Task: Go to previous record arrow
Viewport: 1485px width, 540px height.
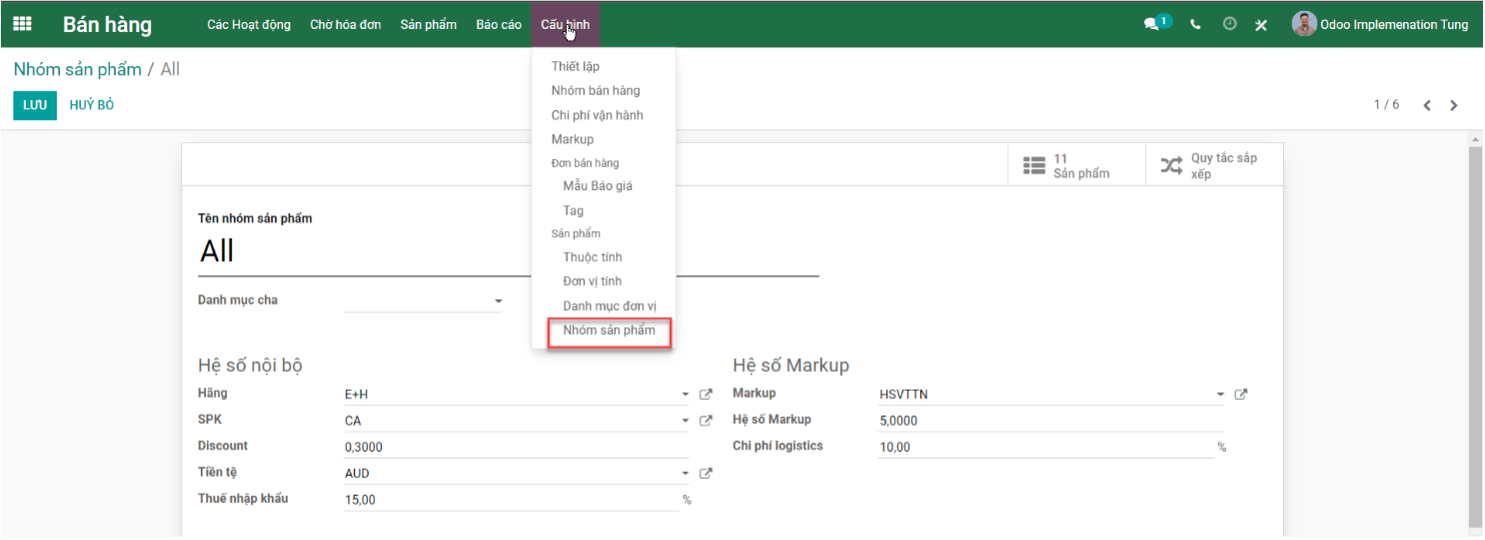Action: pyautogui.click(x=1427, y=105)
